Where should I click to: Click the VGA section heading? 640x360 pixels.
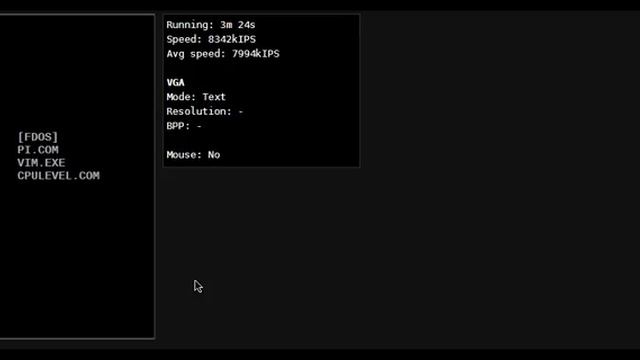pos(176,82)
